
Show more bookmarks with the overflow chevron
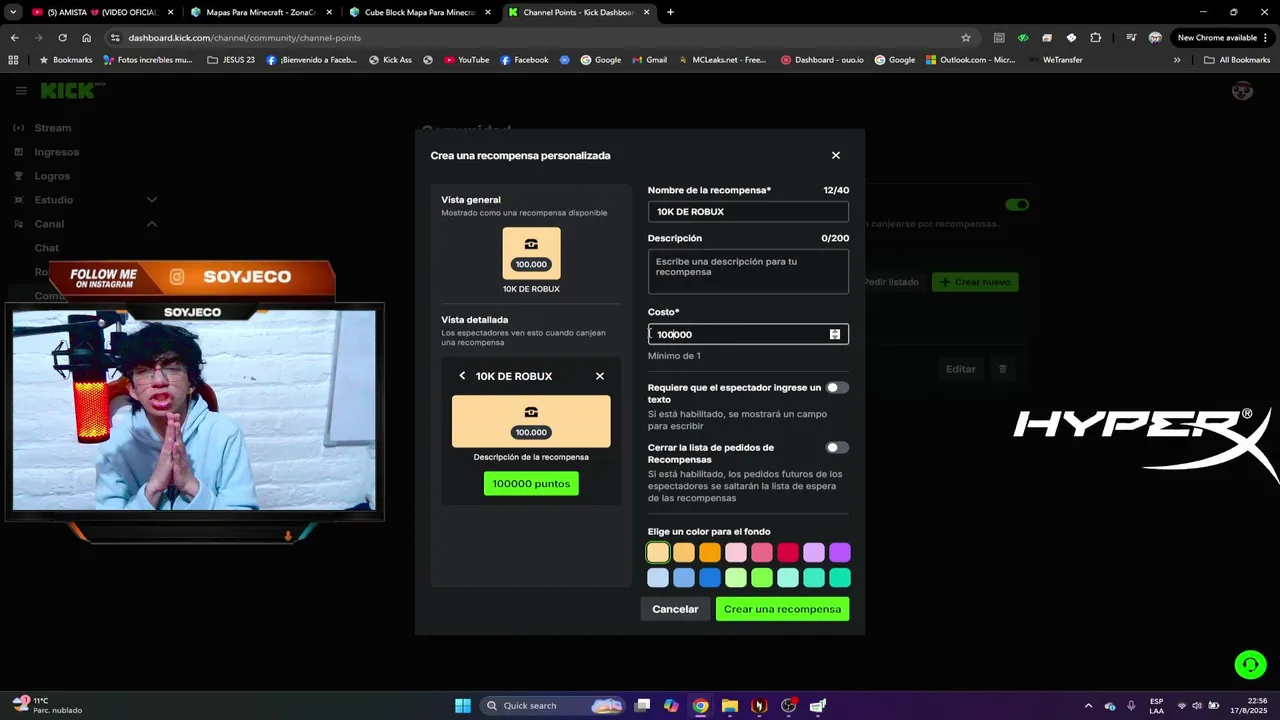[1177, 60]
